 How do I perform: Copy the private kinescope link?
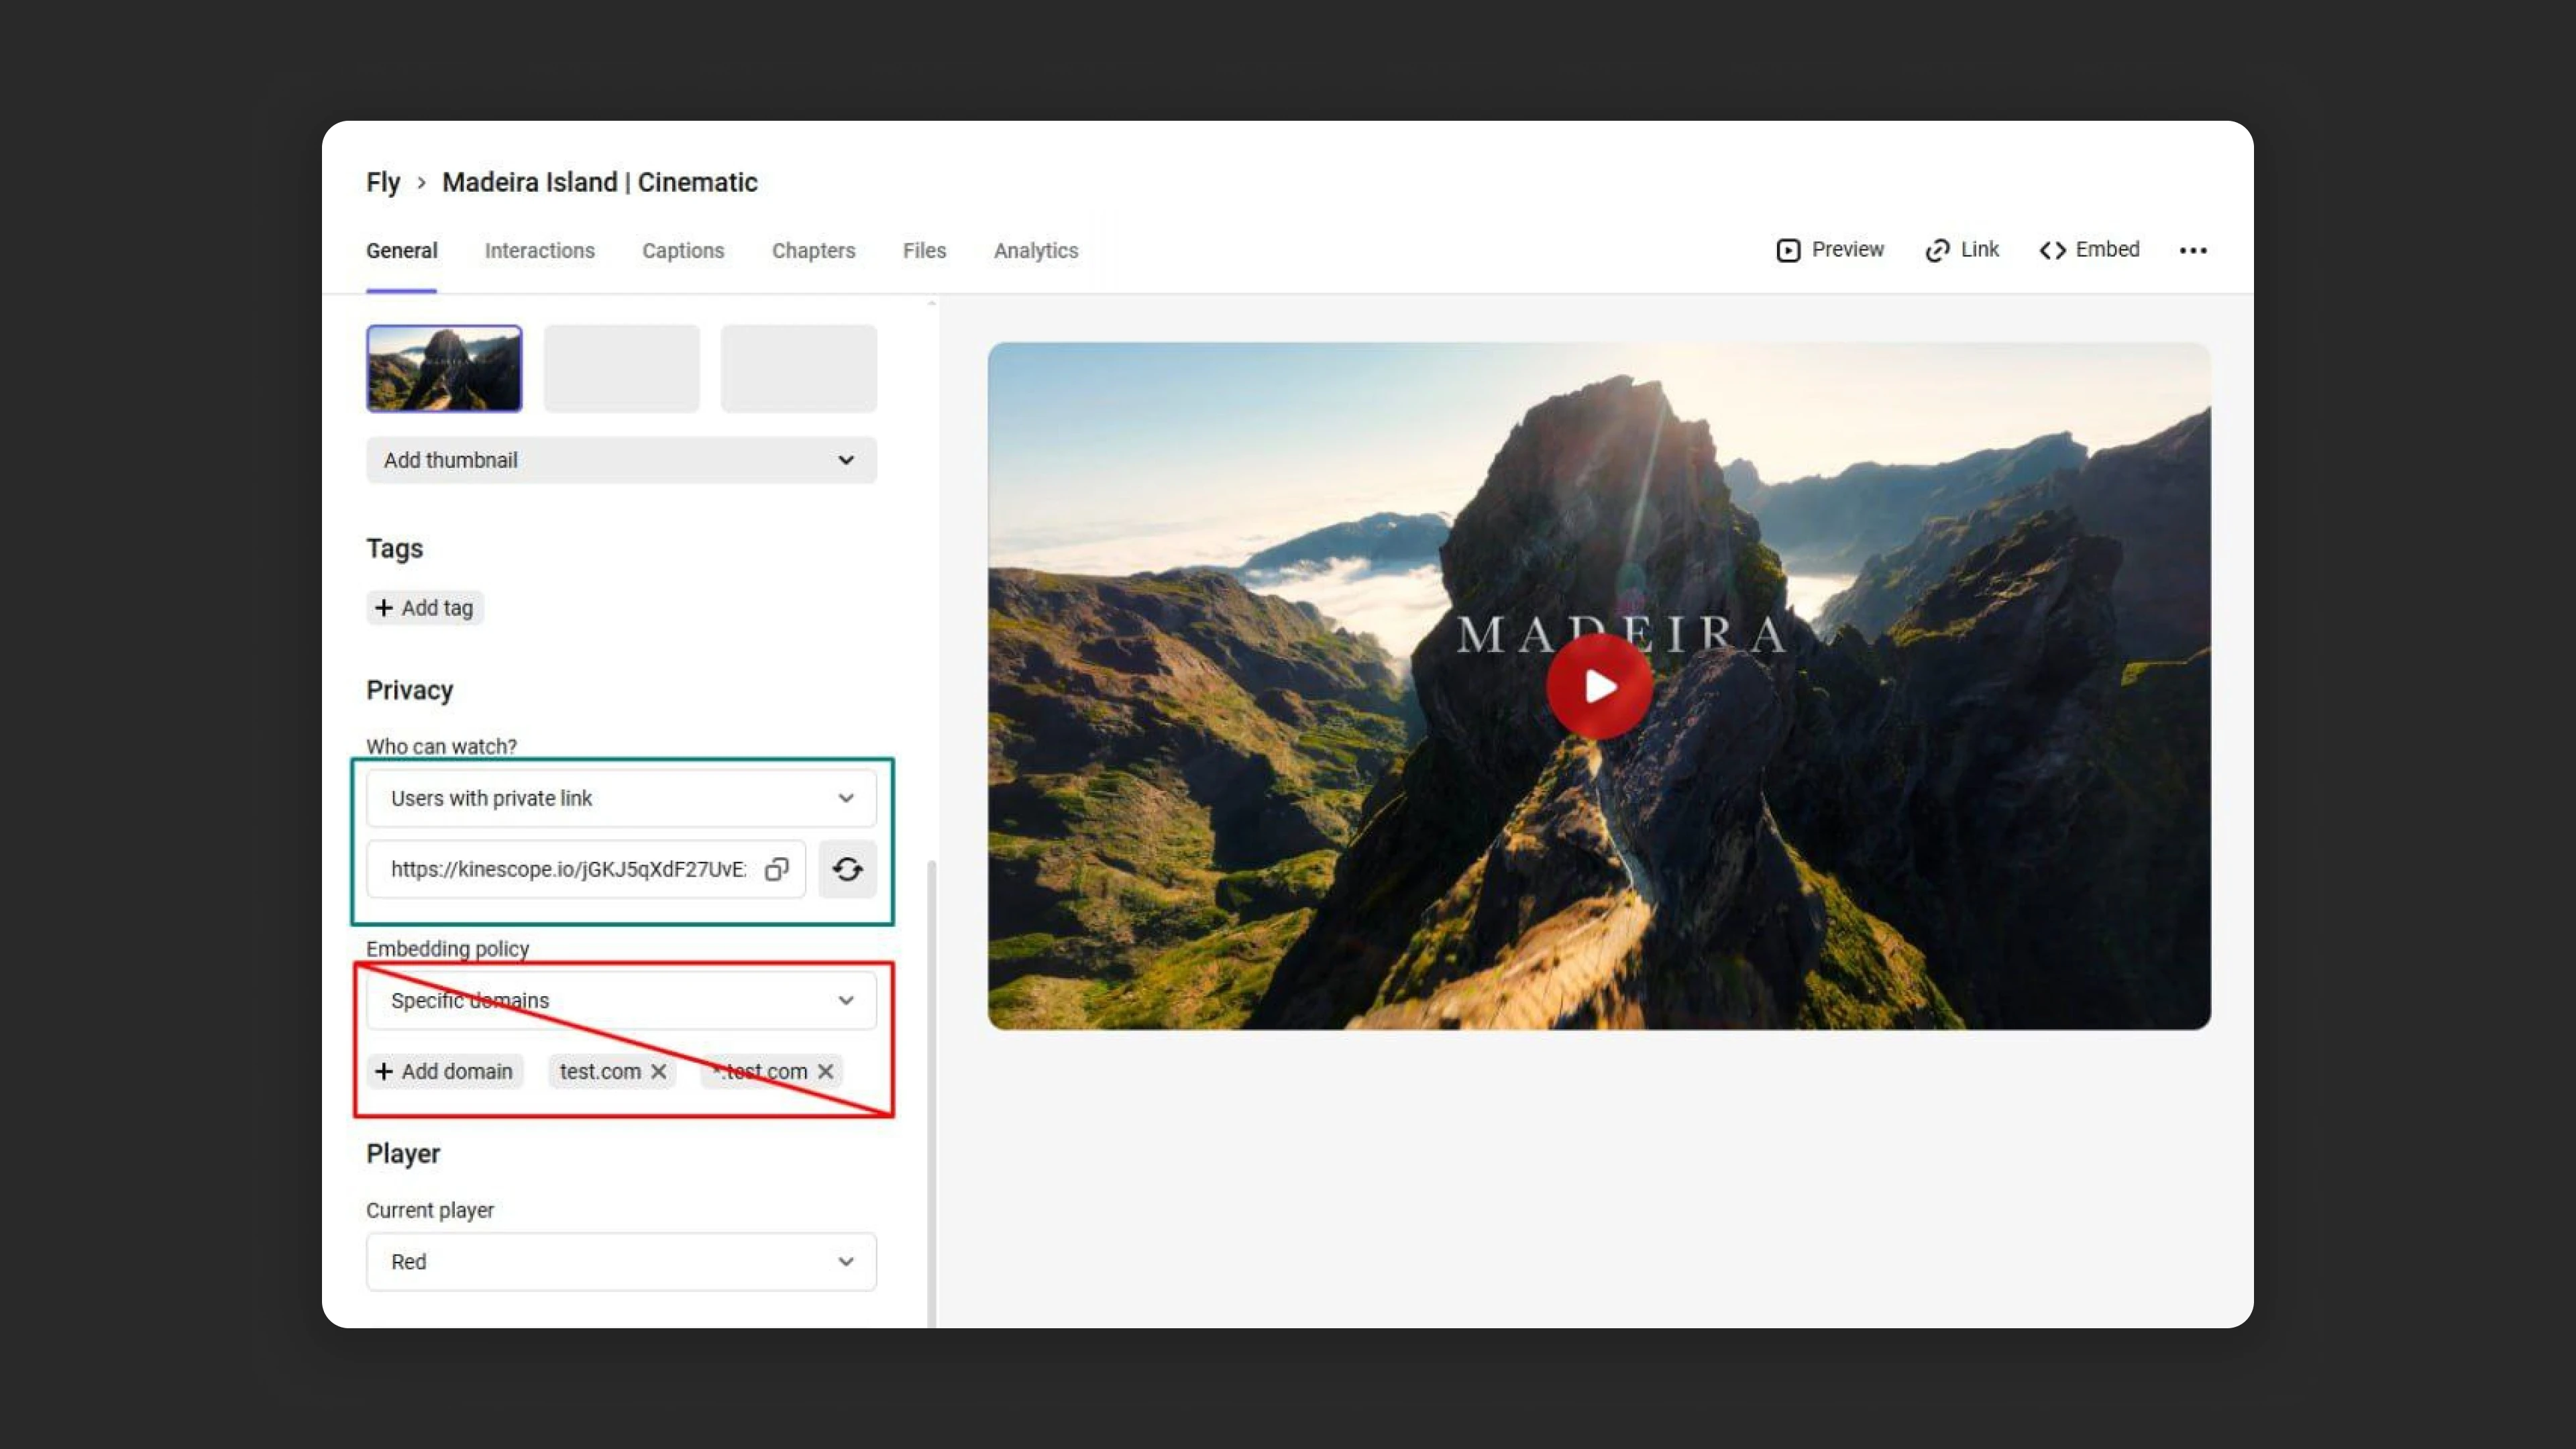coord(776,869)
